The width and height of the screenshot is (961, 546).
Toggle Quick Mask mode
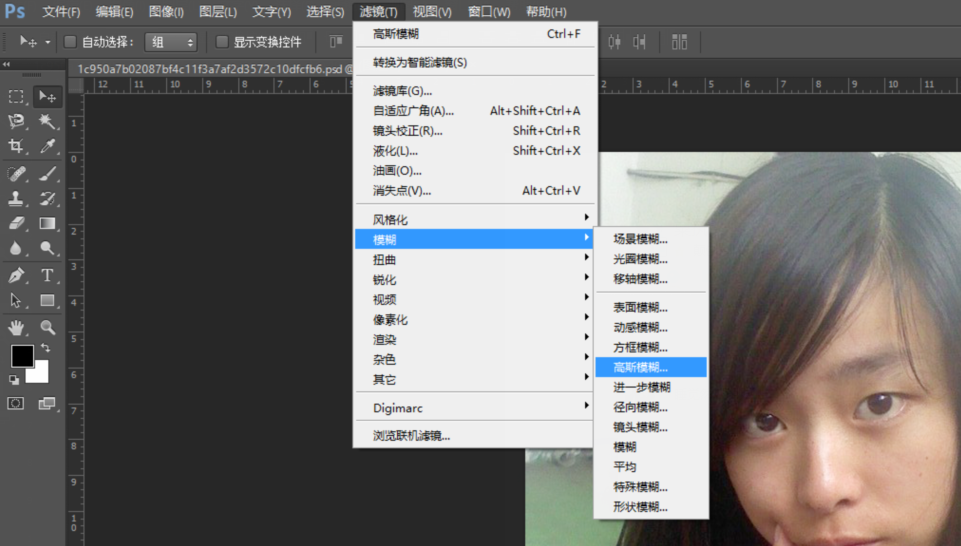(x=16, y=403)
